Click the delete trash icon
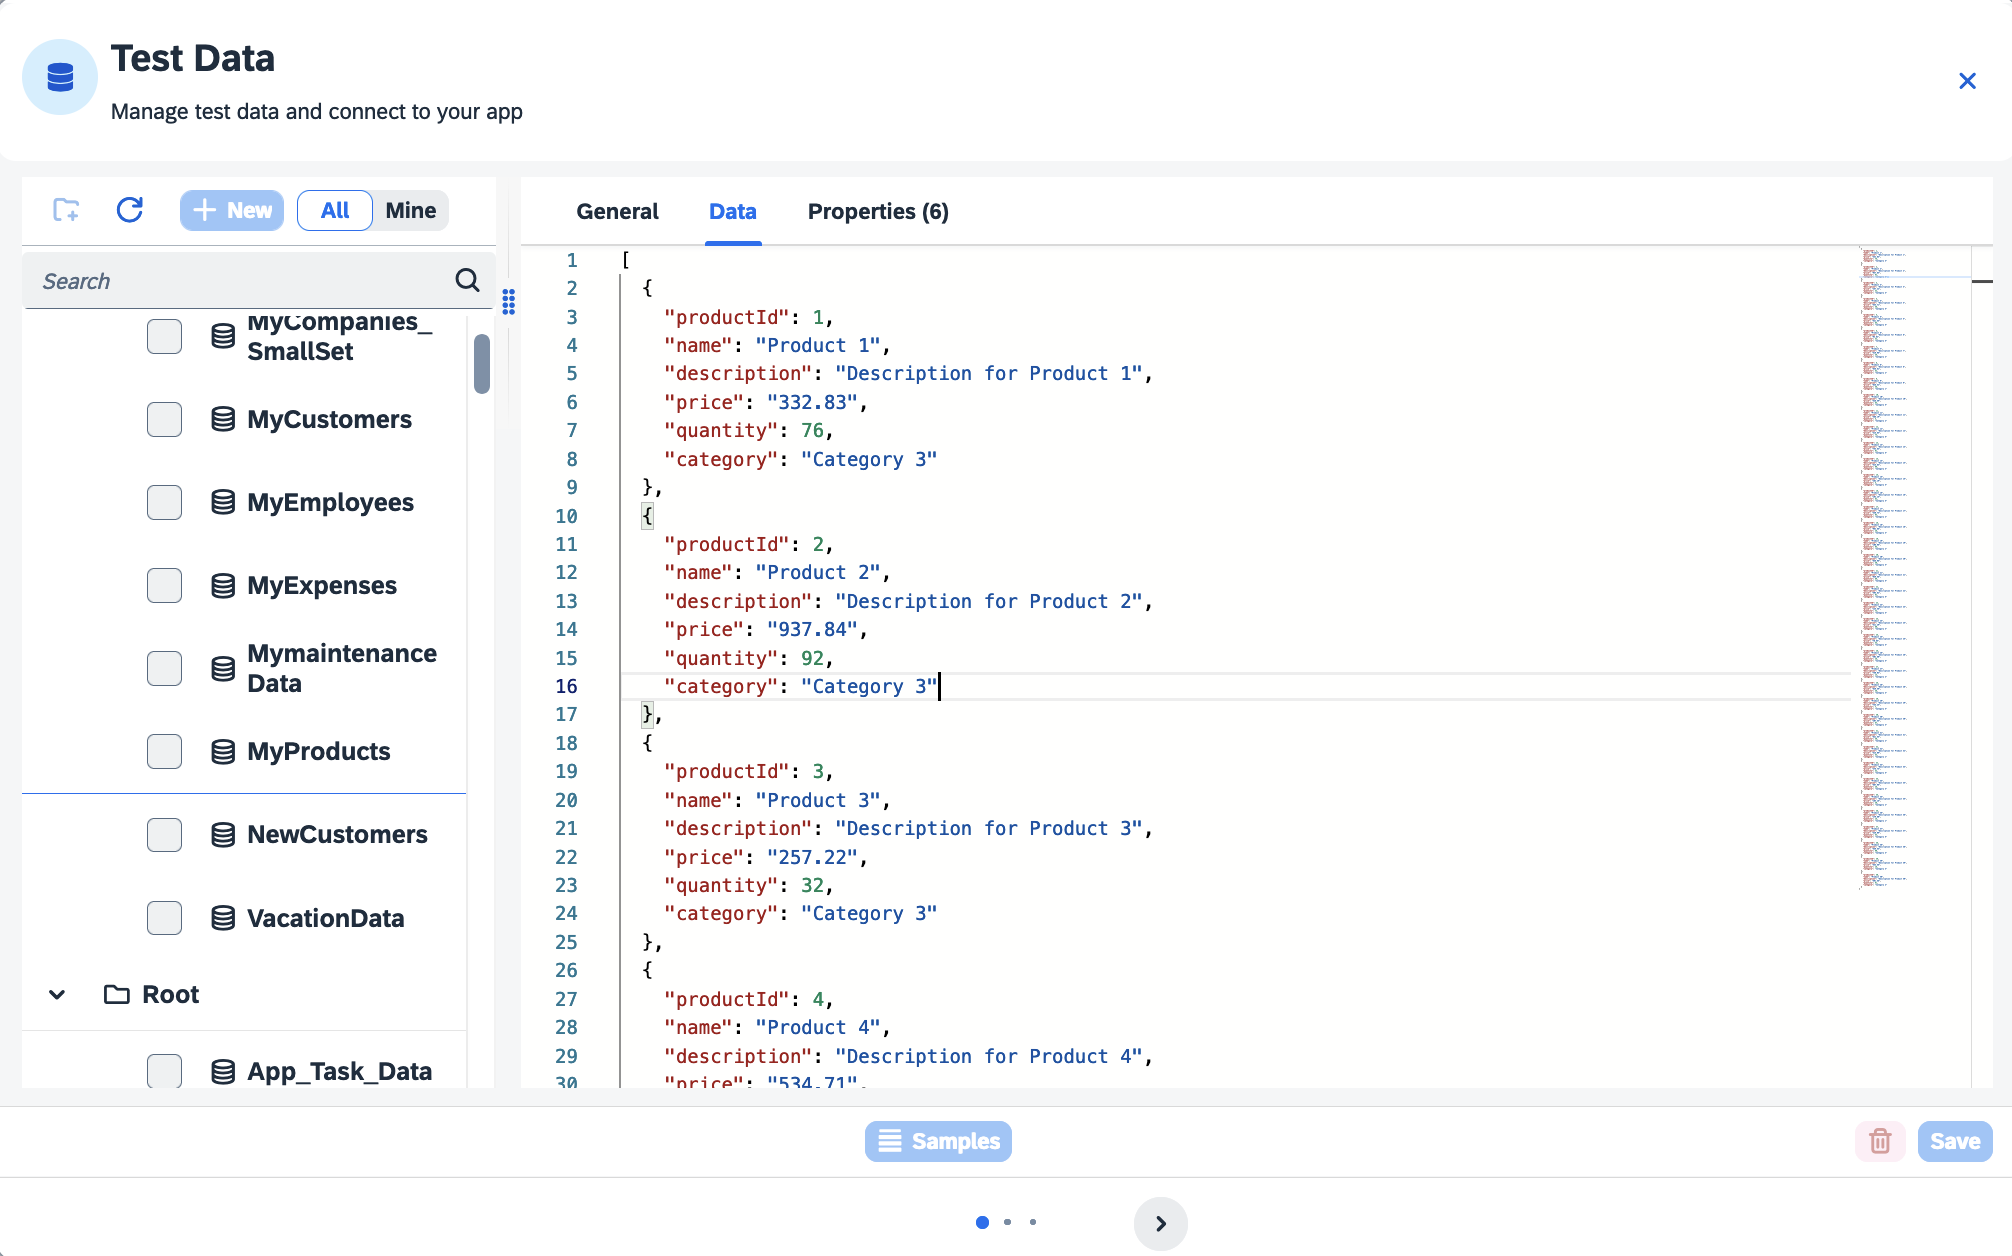Screen dimensions: 2012x1256 (1880, 1141)
